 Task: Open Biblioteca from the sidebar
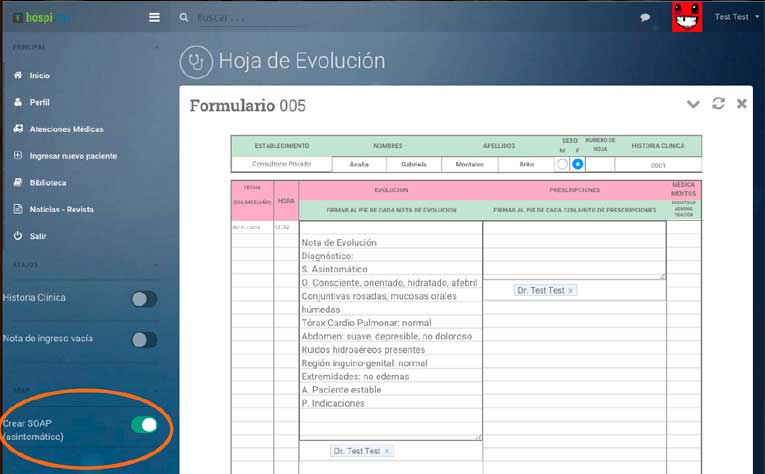(x=48, y=183)
